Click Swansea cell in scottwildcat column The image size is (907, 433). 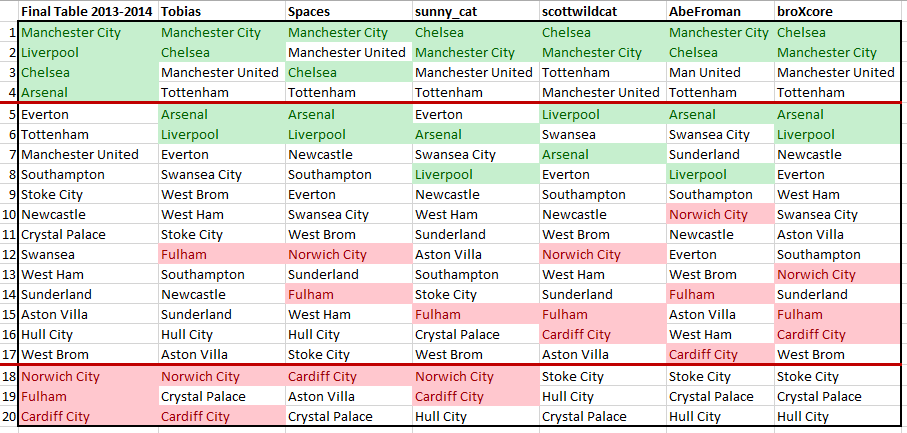click(x=603, y=135)
